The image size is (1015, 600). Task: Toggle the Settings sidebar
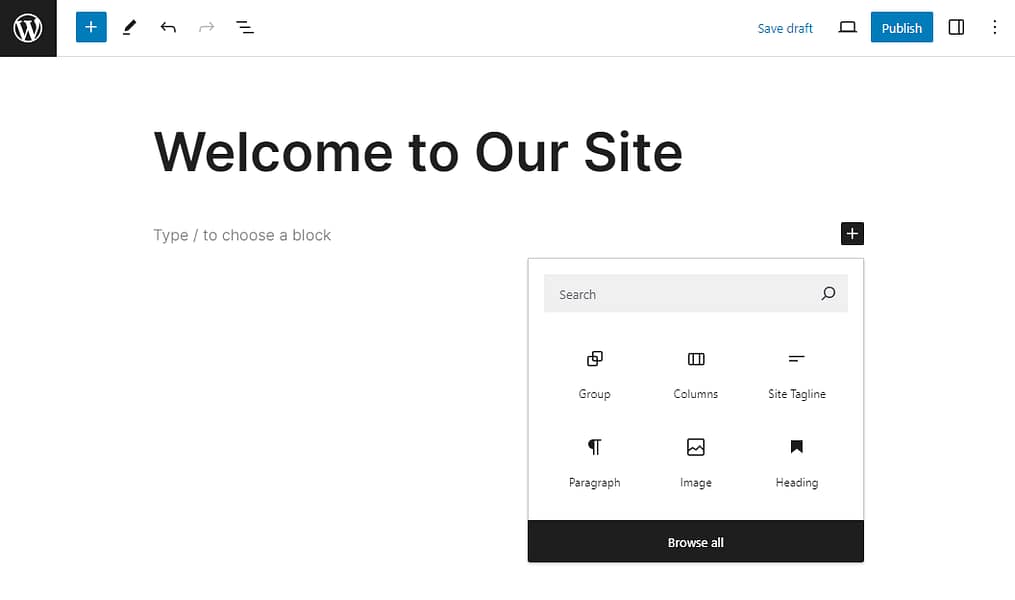click(x=956, y=27)
